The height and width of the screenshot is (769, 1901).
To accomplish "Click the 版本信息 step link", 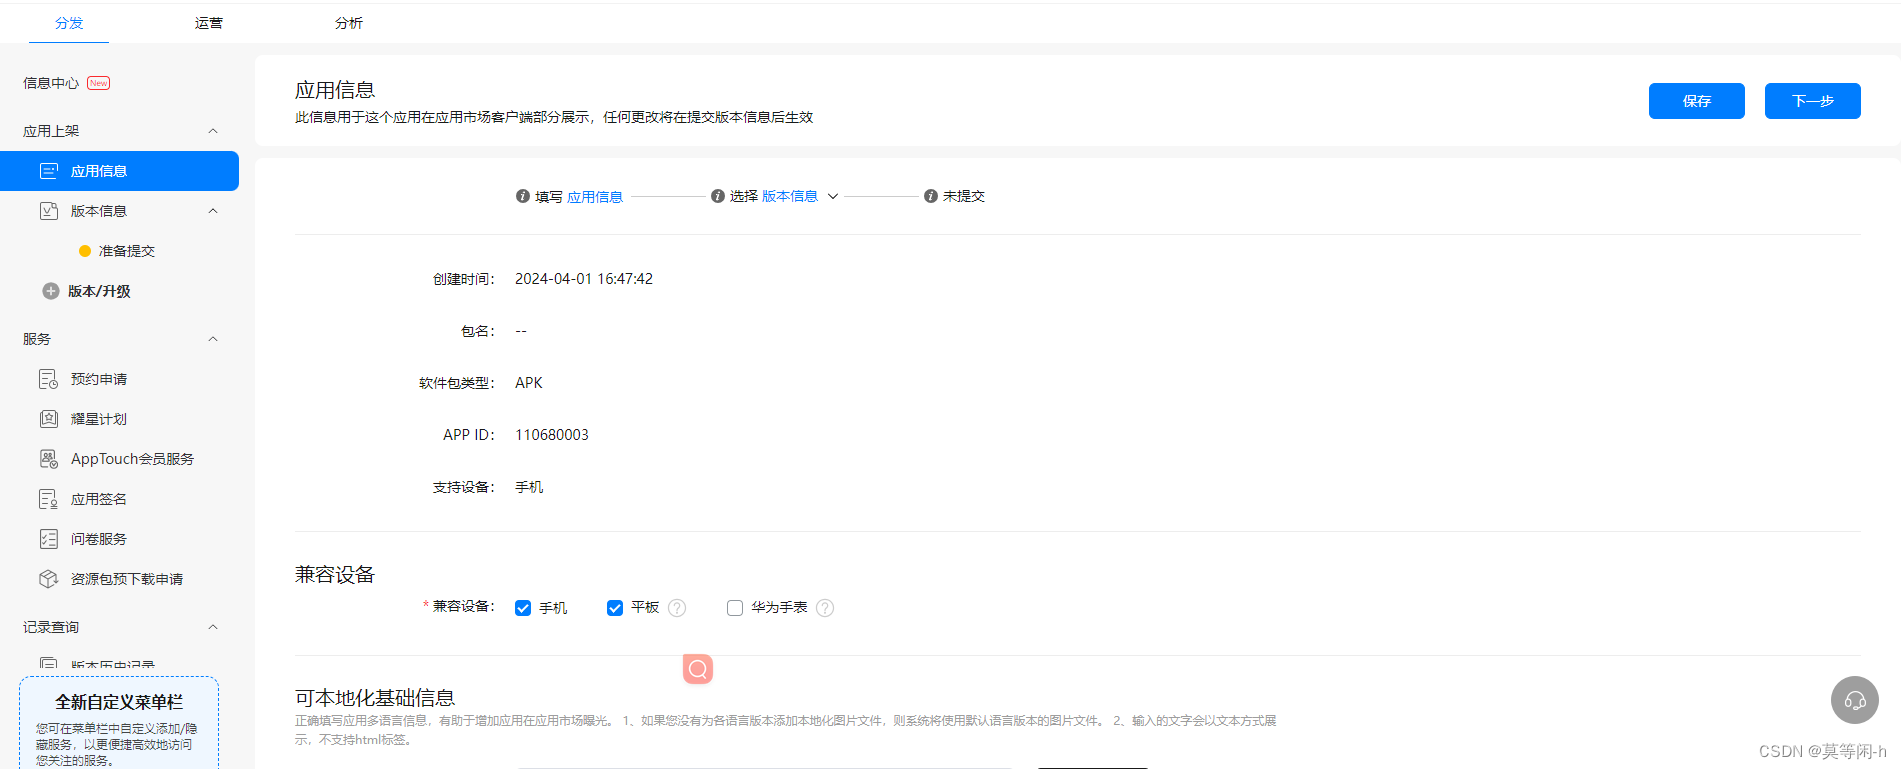I will [790, 196].
